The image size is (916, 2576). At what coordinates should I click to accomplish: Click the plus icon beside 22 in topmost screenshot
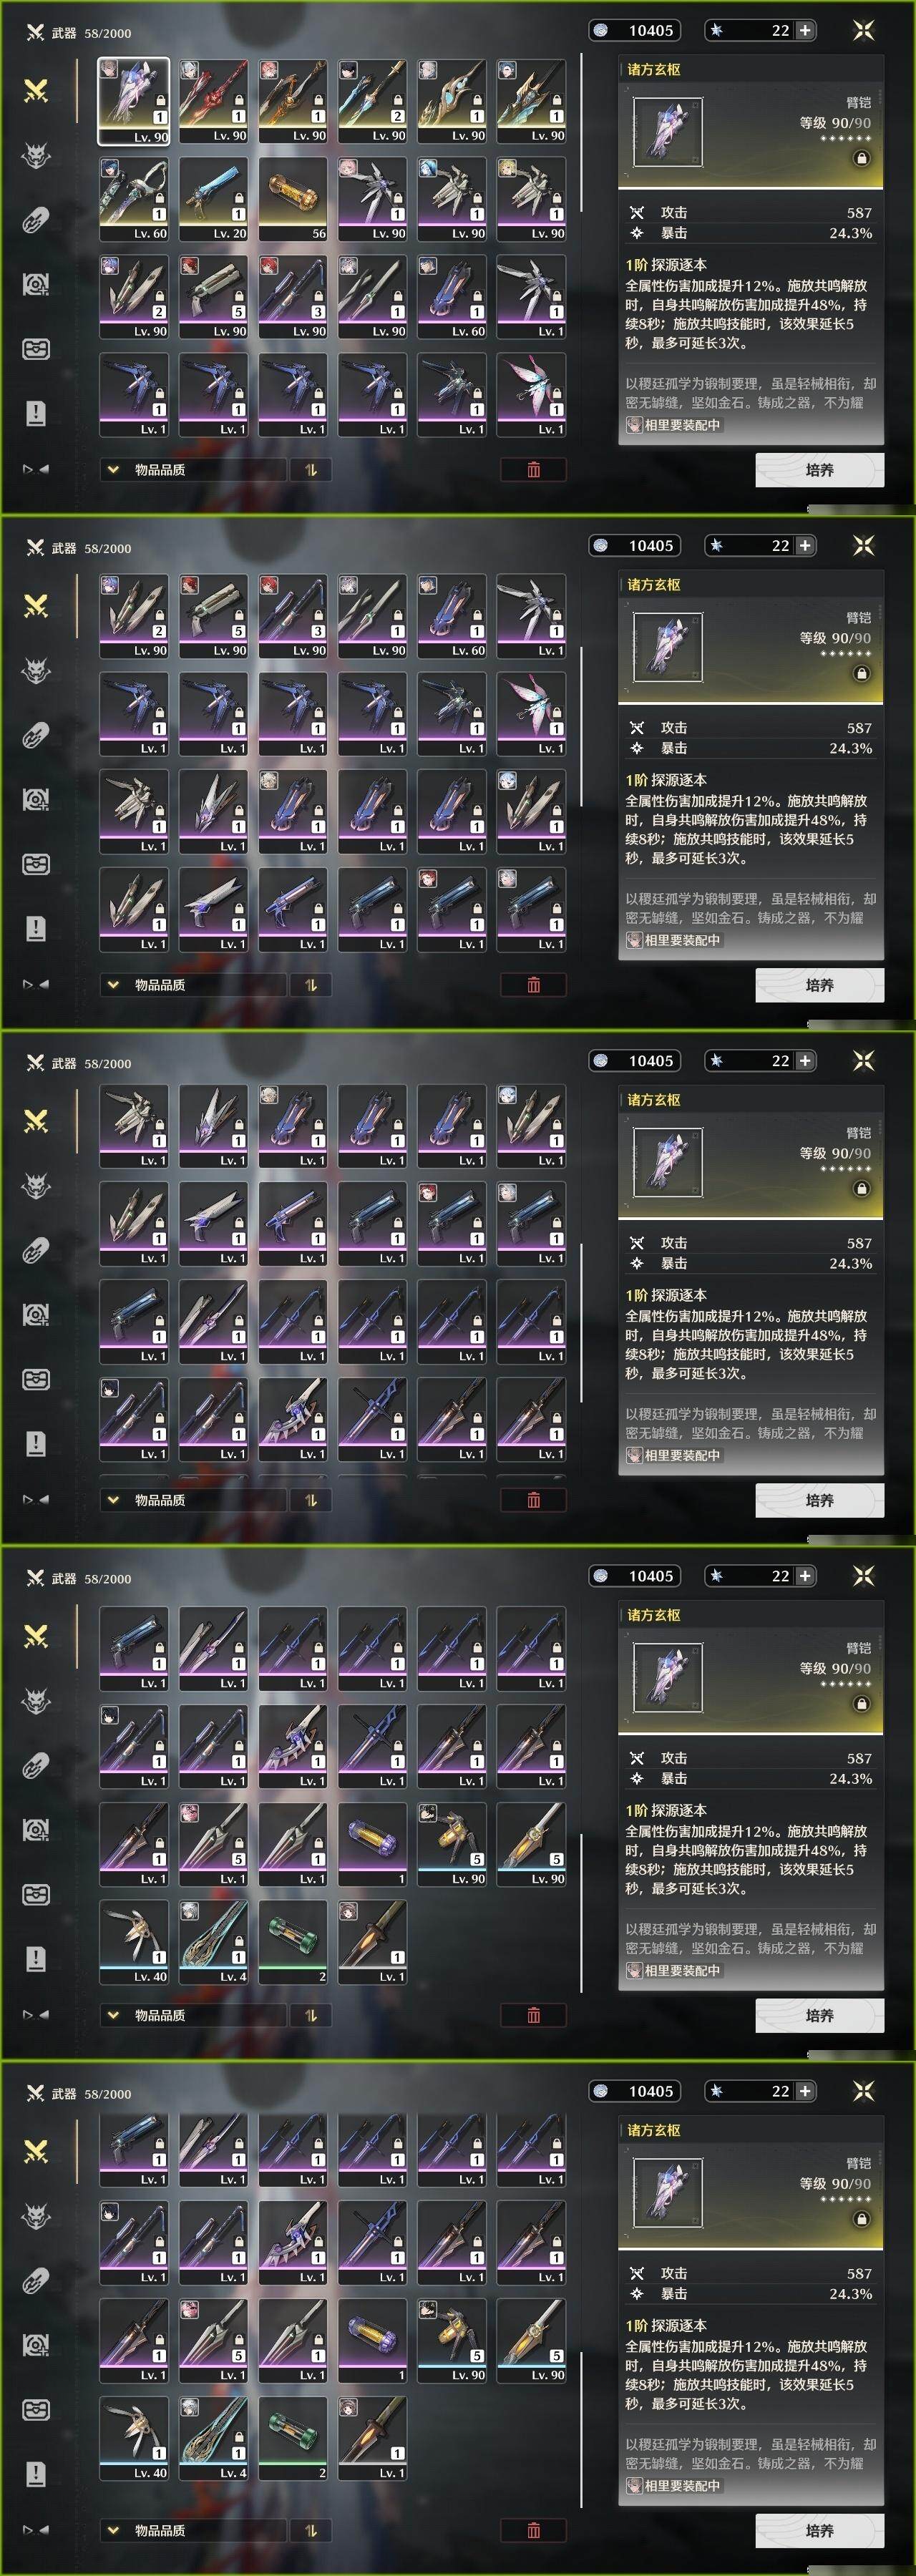(x=804, y=30)
